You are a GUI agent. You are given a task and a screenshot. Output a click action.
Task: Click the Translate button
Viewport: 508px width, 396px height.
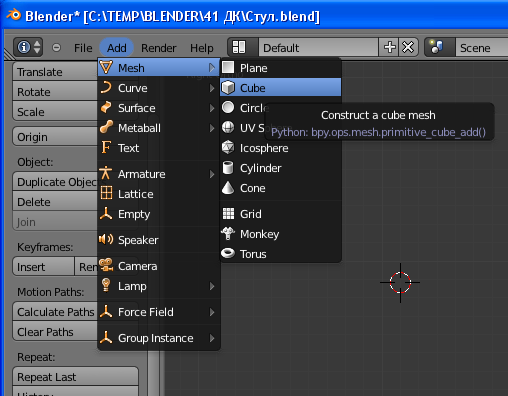pyautogui.click(x=55, y=72)
